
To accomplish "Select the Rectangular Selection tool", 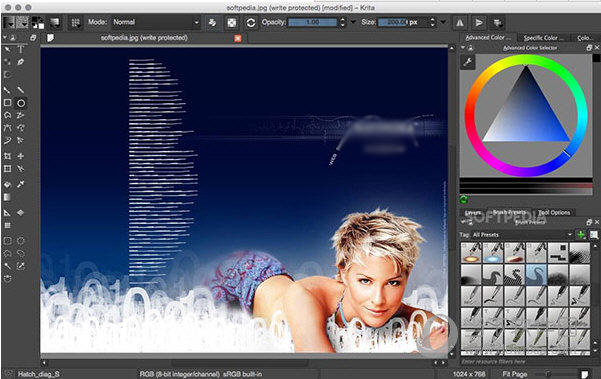I will coord(7,241).
